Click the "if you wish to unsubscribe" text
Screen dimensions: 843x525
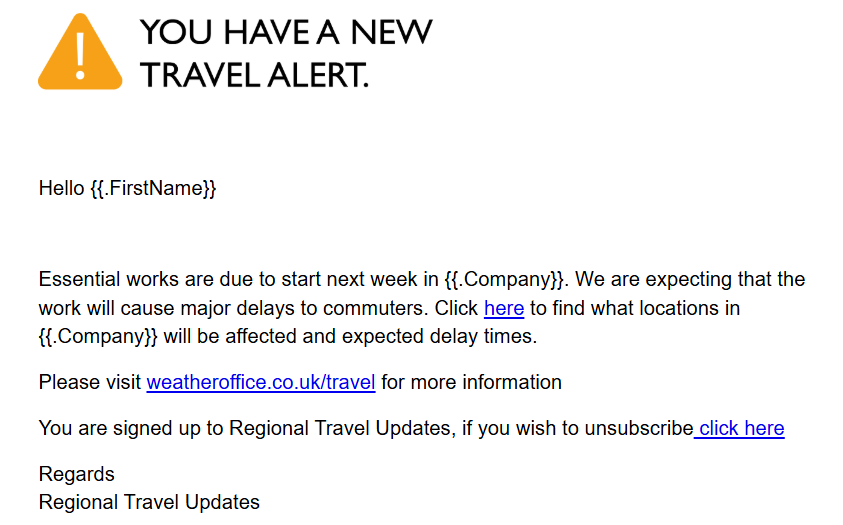pos(576,428)
